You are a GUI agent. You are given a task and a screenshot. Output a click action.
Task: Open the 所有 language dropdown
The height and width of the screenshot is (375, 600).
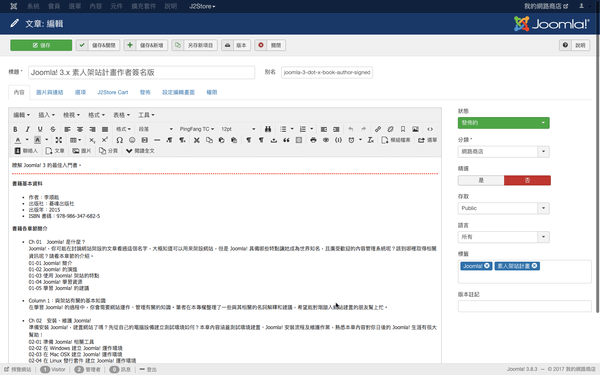(x=504, y=237)
